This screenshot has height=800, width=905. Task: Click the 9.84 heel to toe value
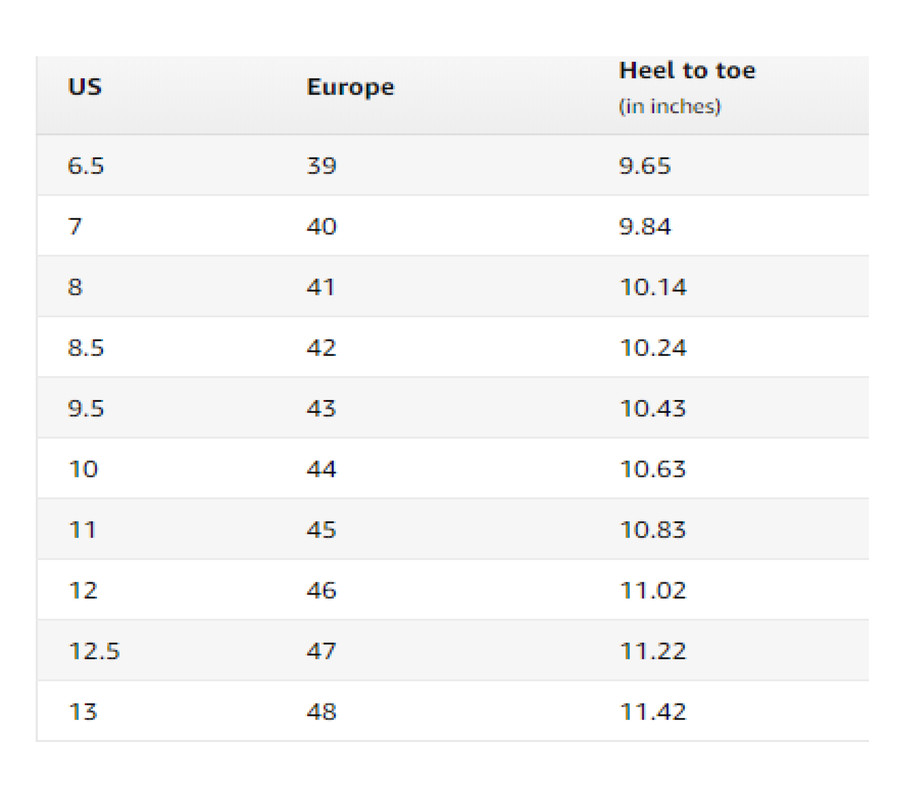coord(645,227)
